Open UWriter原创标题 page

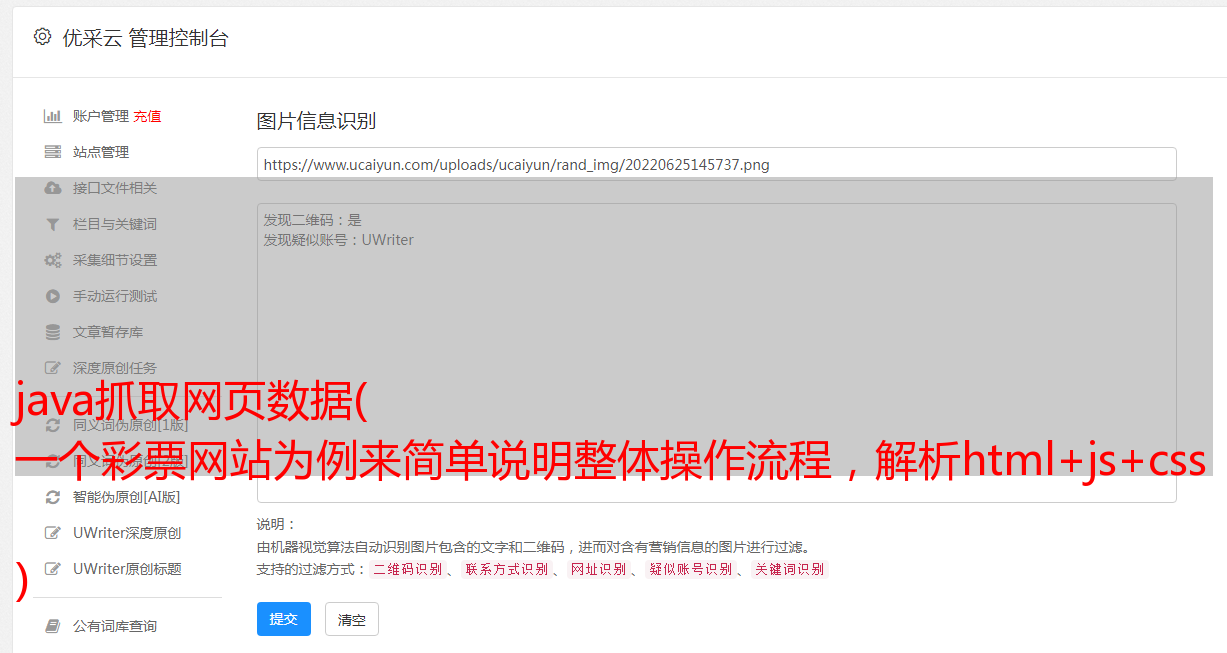(127, 569)
